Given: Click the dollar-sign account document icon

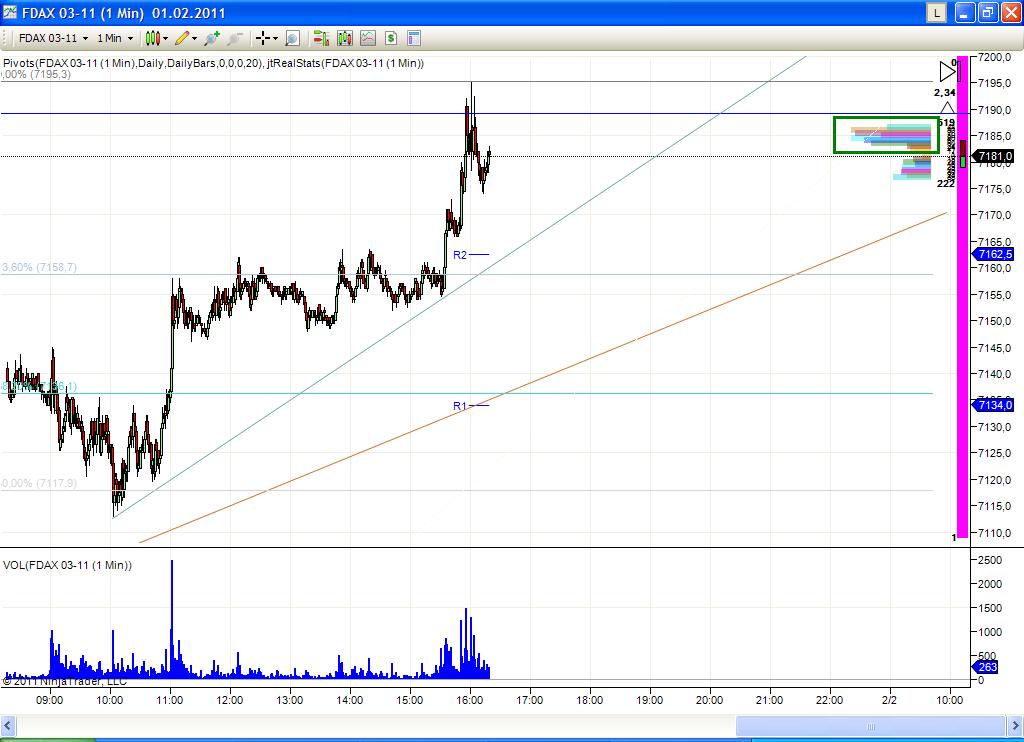Looking at the screenshot, I should coord(391,38).
